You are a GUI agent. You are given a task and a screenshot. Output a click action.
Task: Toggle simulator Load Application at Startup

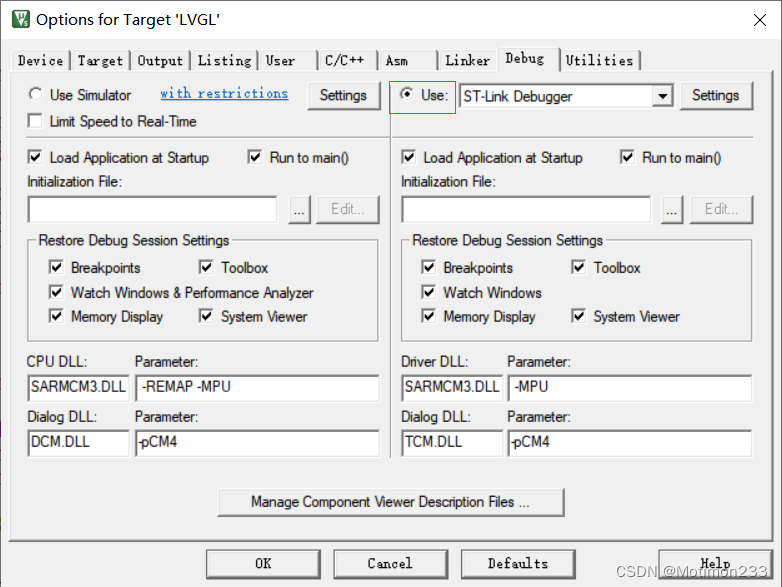click(35, 157)
